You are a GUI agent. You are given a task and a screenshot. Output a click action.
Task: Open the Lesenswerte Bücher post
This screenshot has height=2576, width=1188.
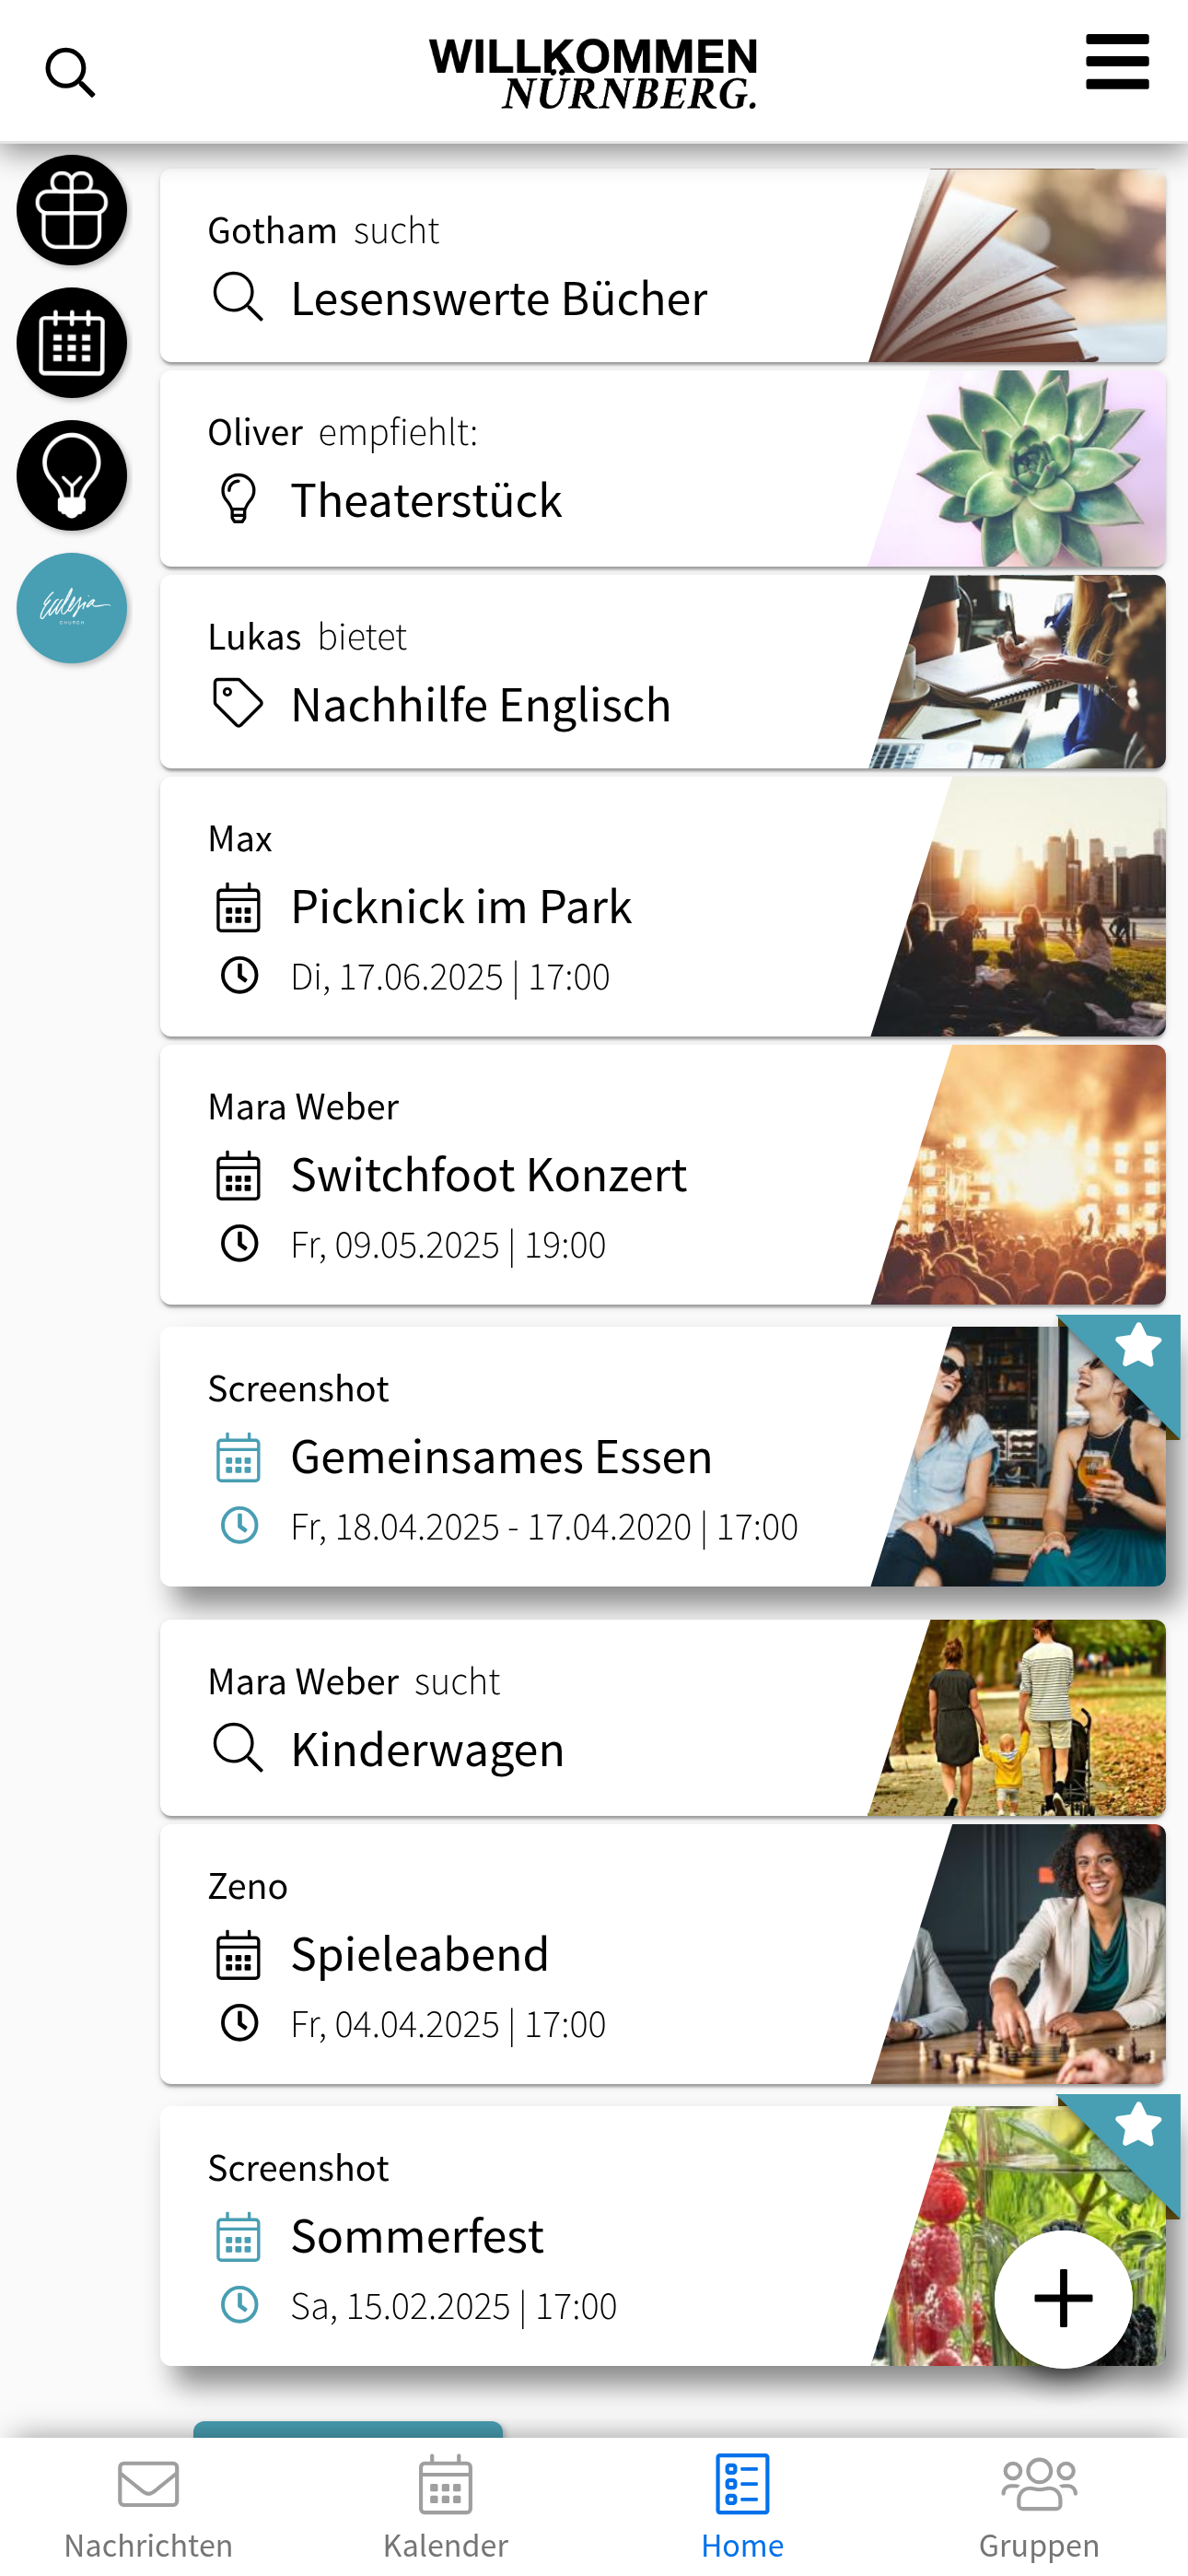point(663,266)
